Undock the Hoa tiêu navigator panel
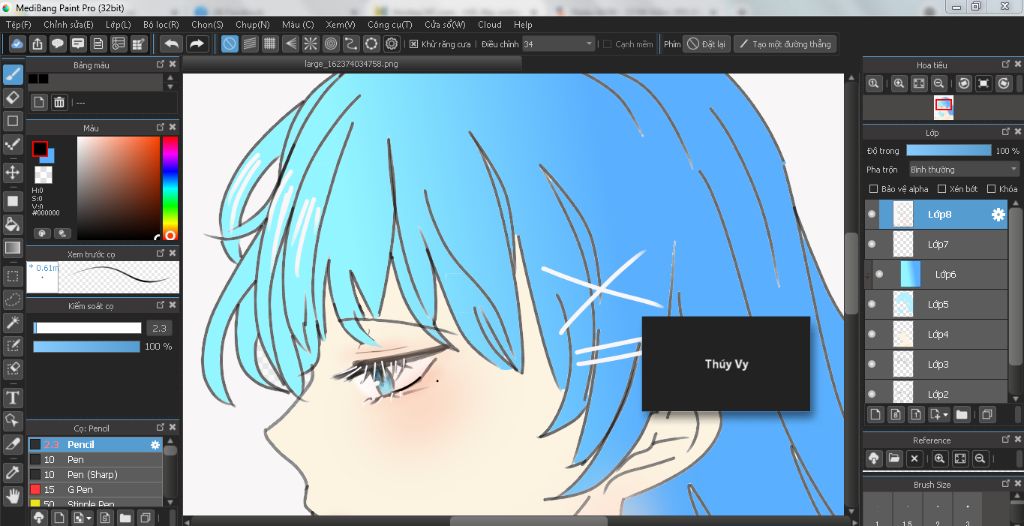Screen dimensions: 1024x526 click(x=1006, y=65)
